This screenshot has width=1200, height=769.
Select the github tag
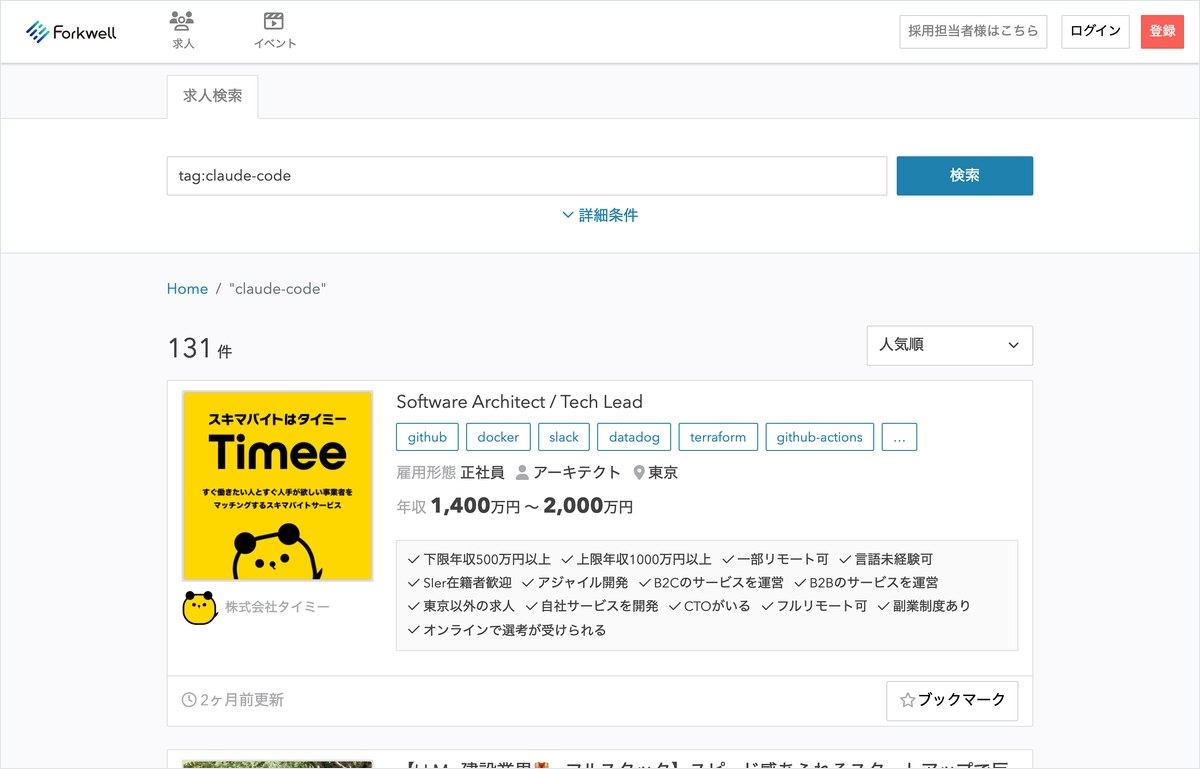pyautogui.click(x=427, y=437)
